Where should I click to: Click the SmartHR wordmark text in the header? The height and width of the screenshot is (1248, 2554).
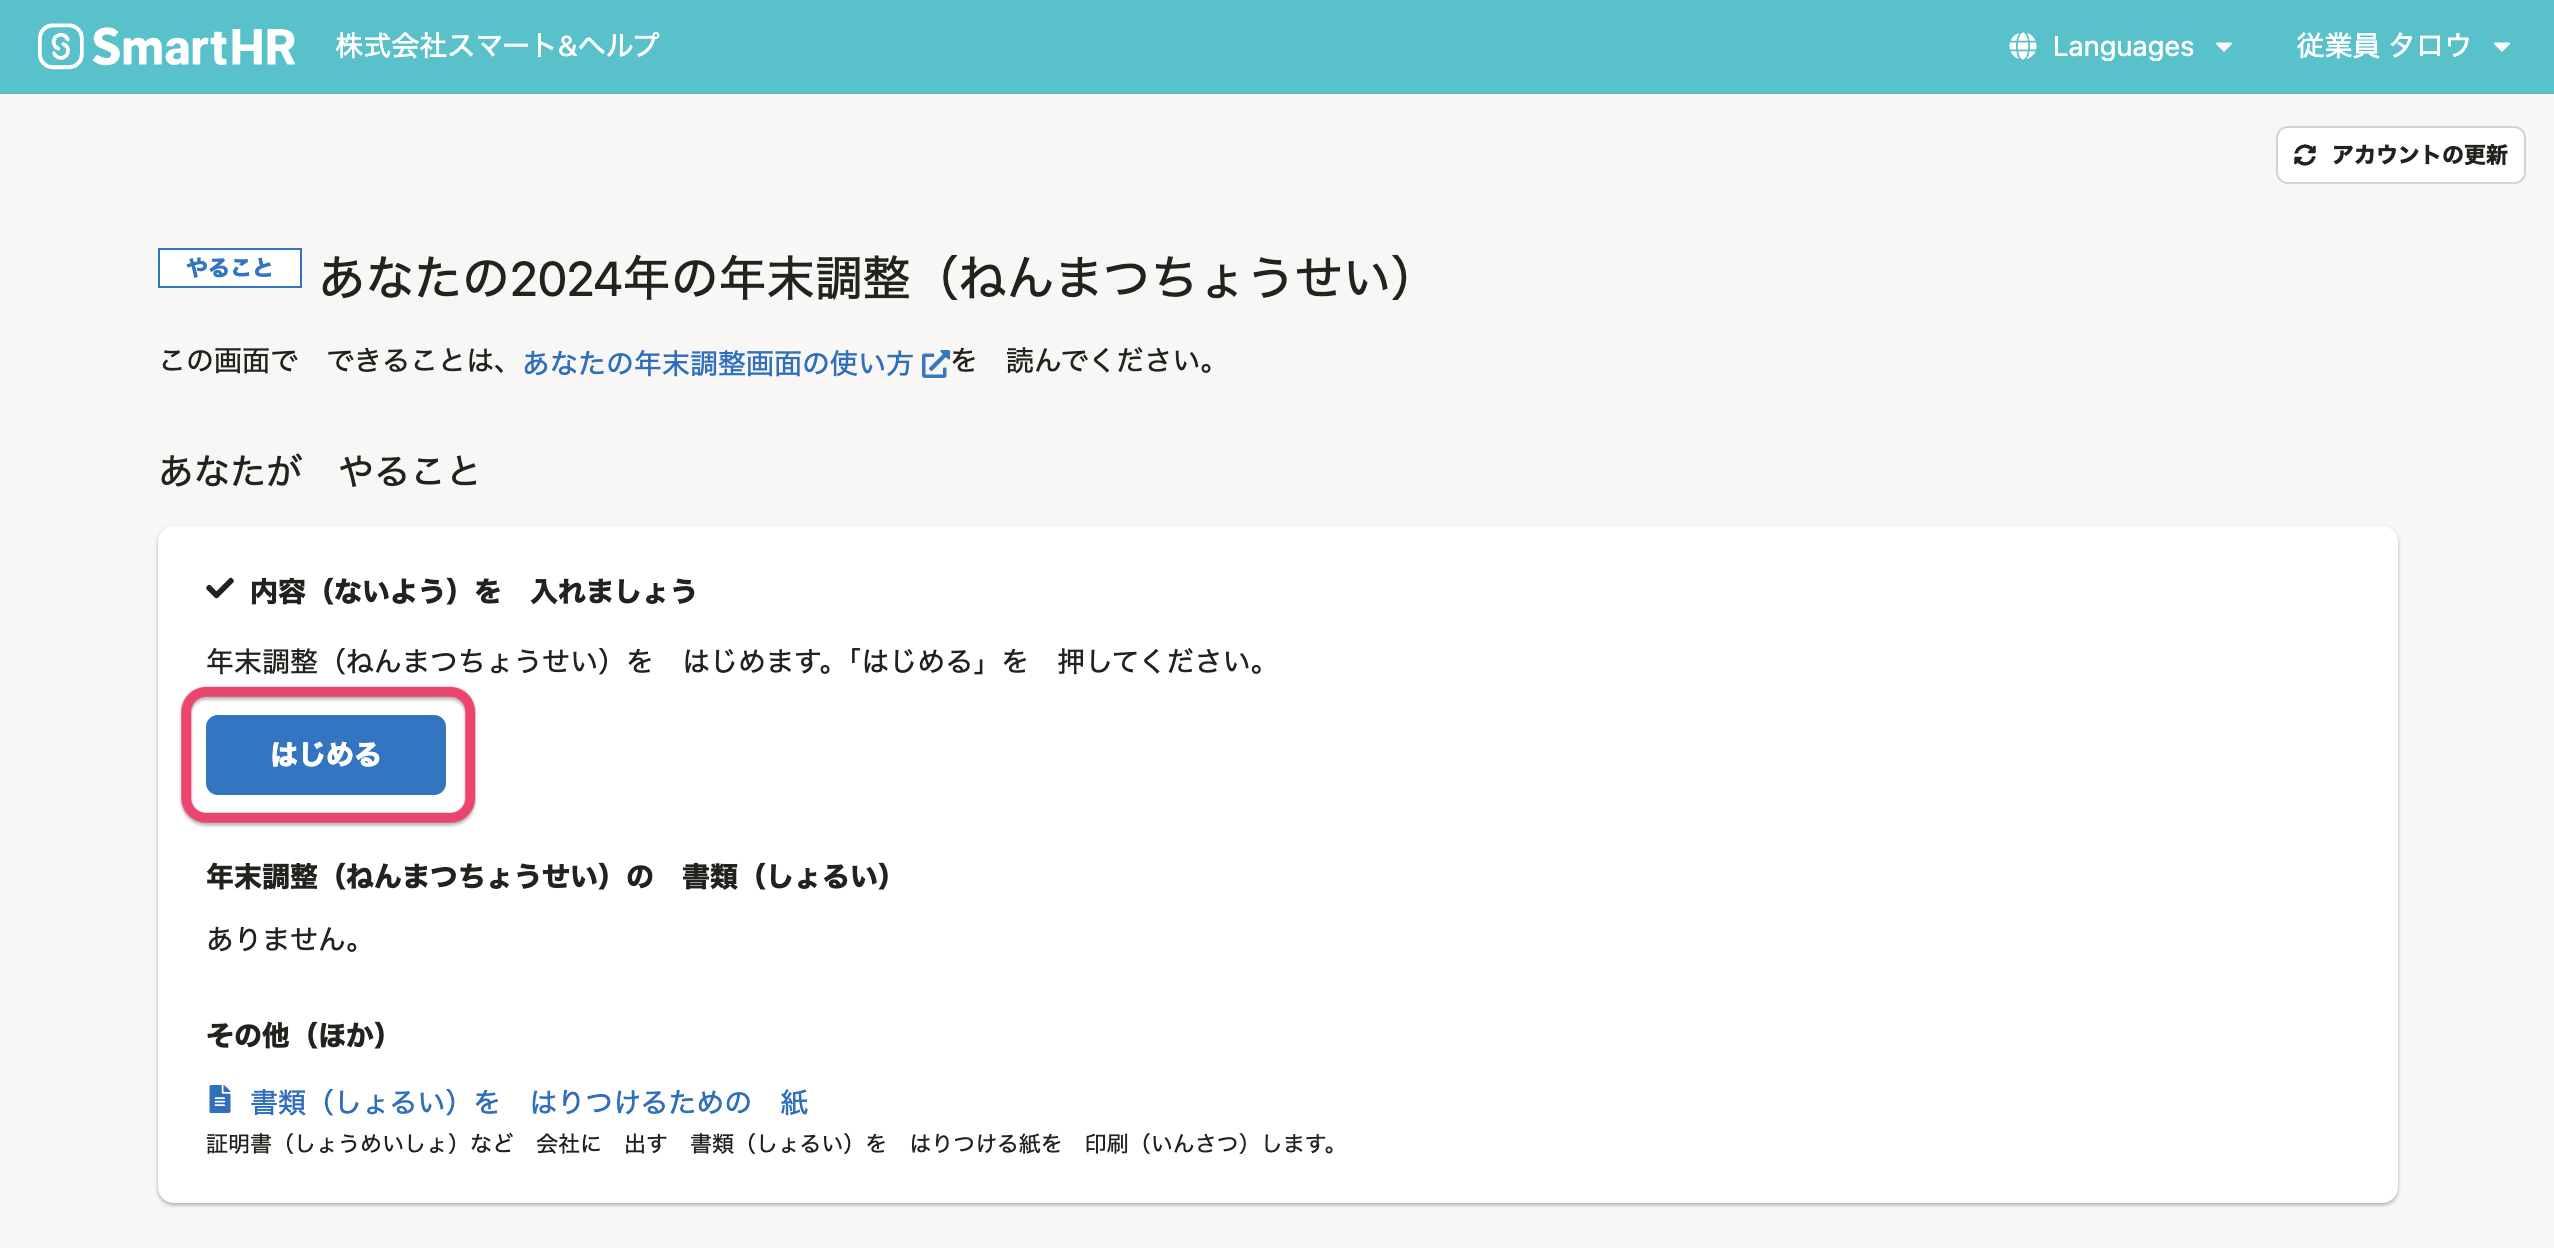coord(194,47)
